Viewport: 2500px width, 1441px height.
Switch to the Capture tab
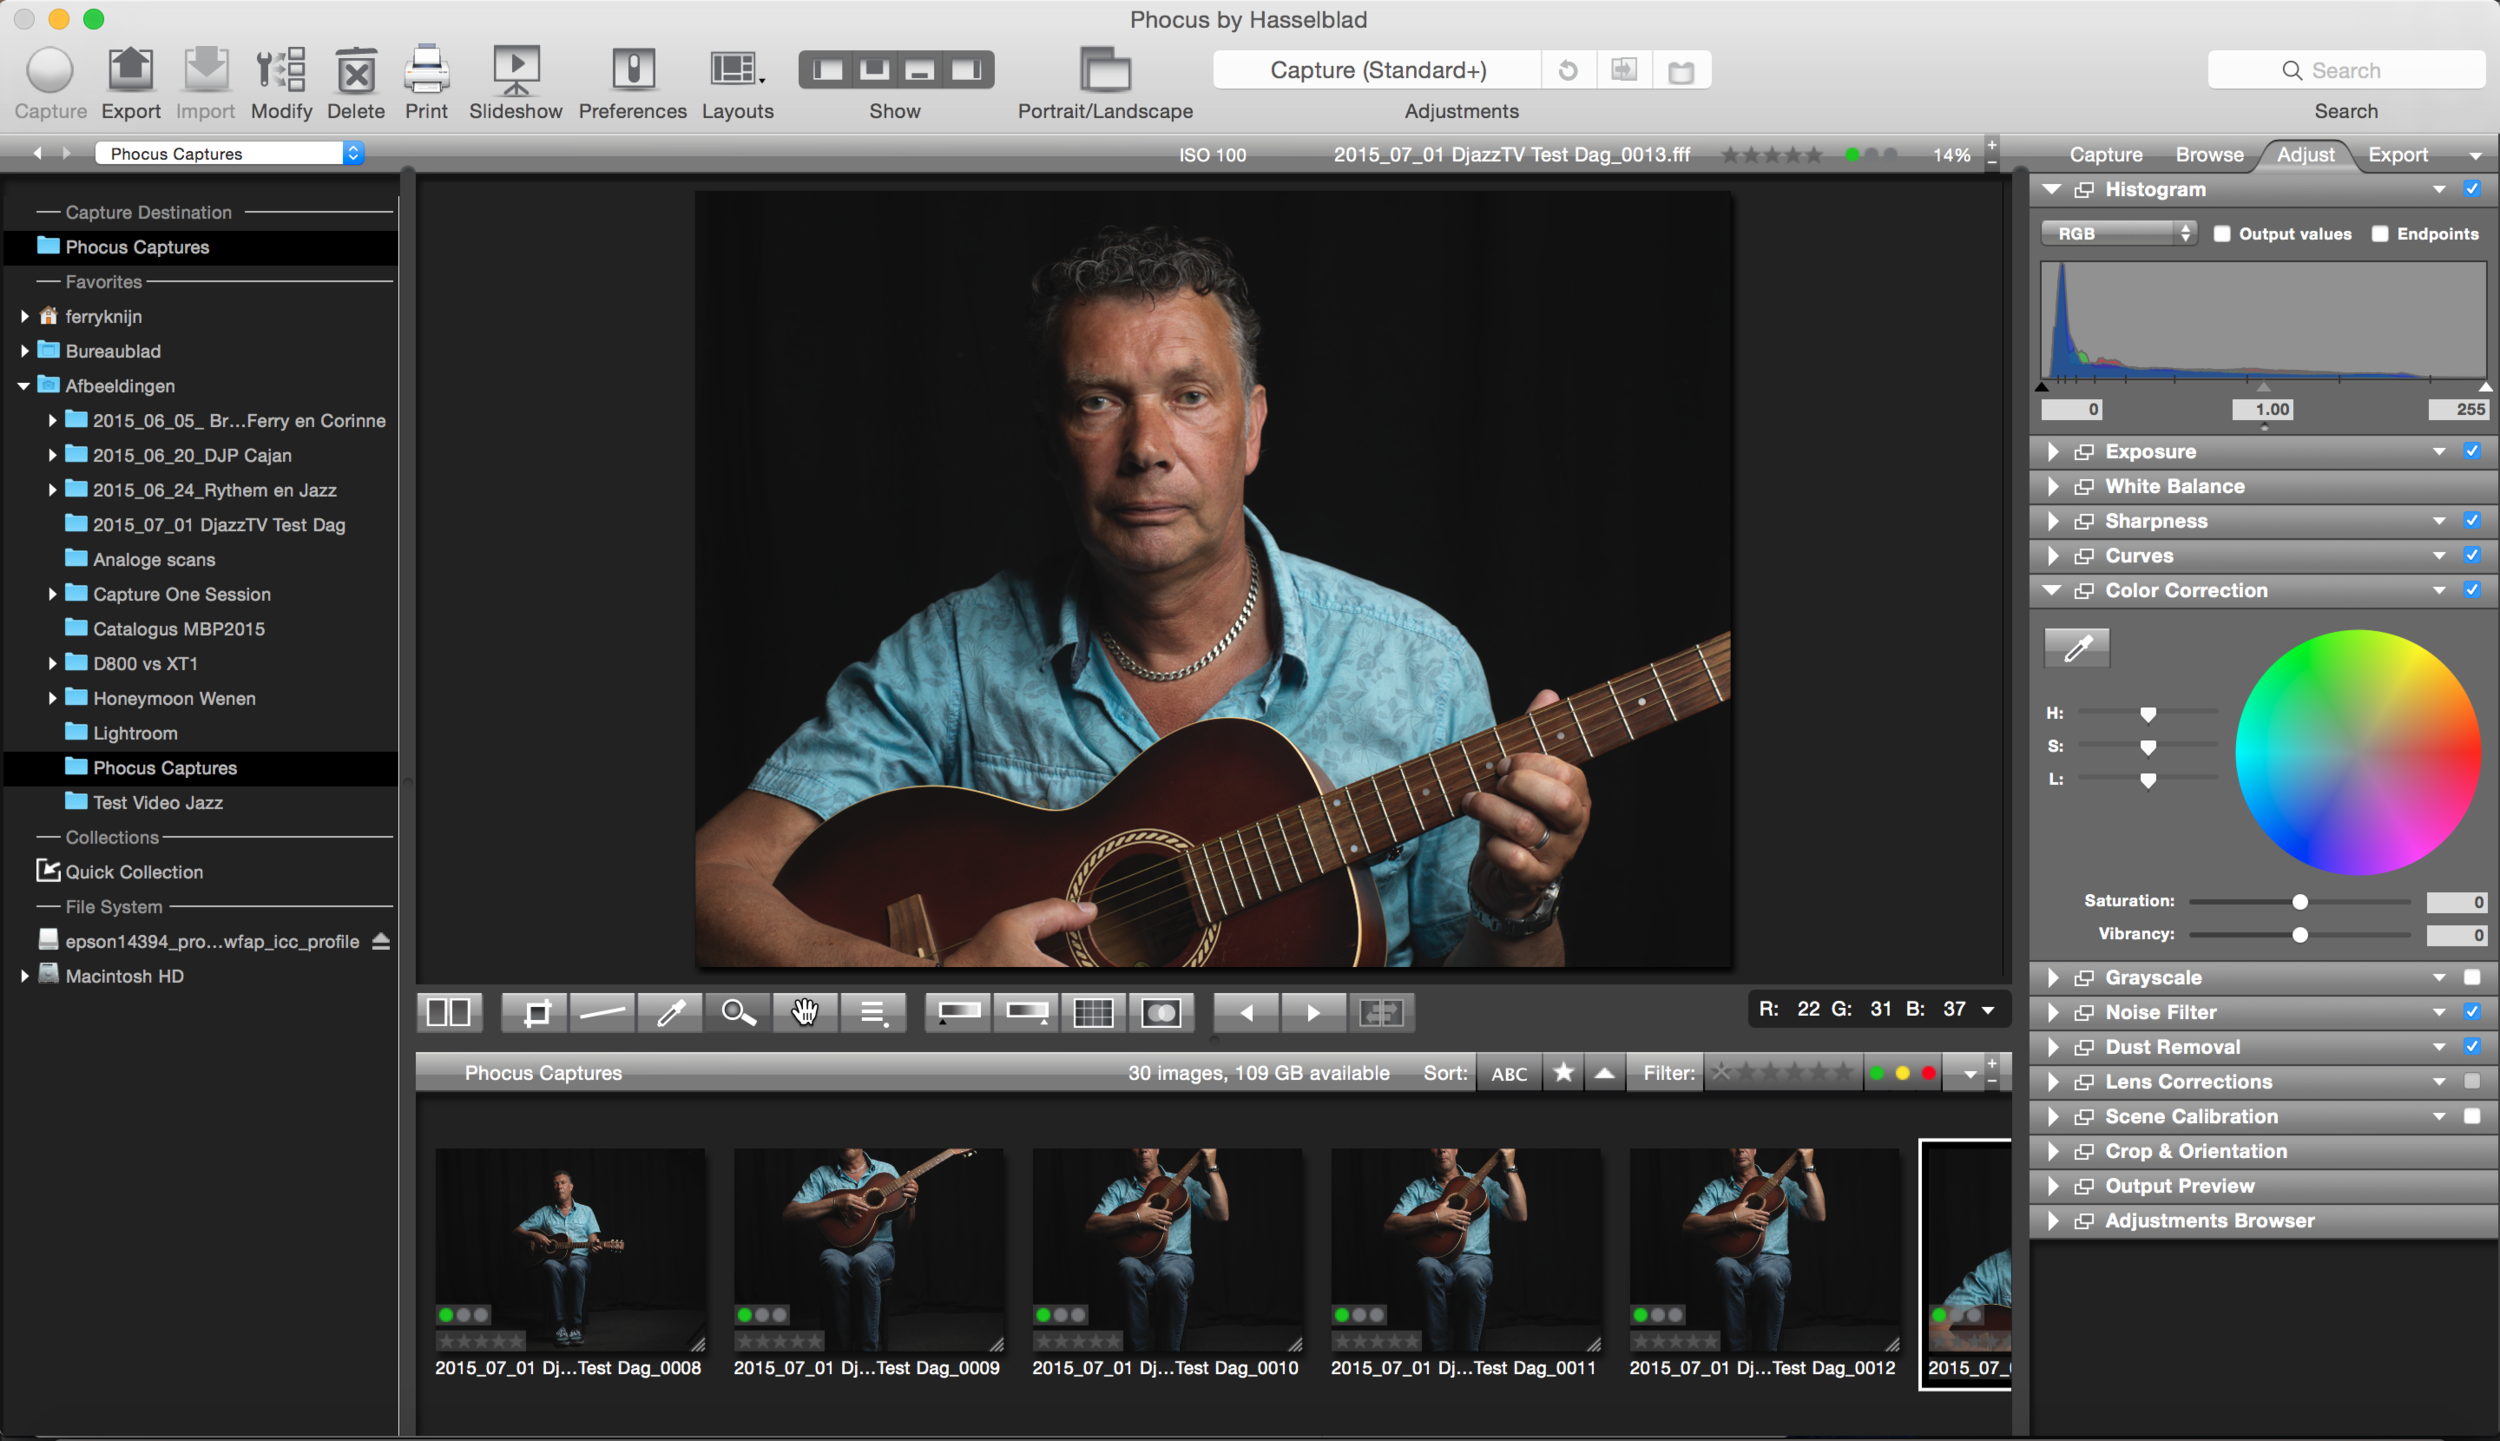tap(2105, 154)
